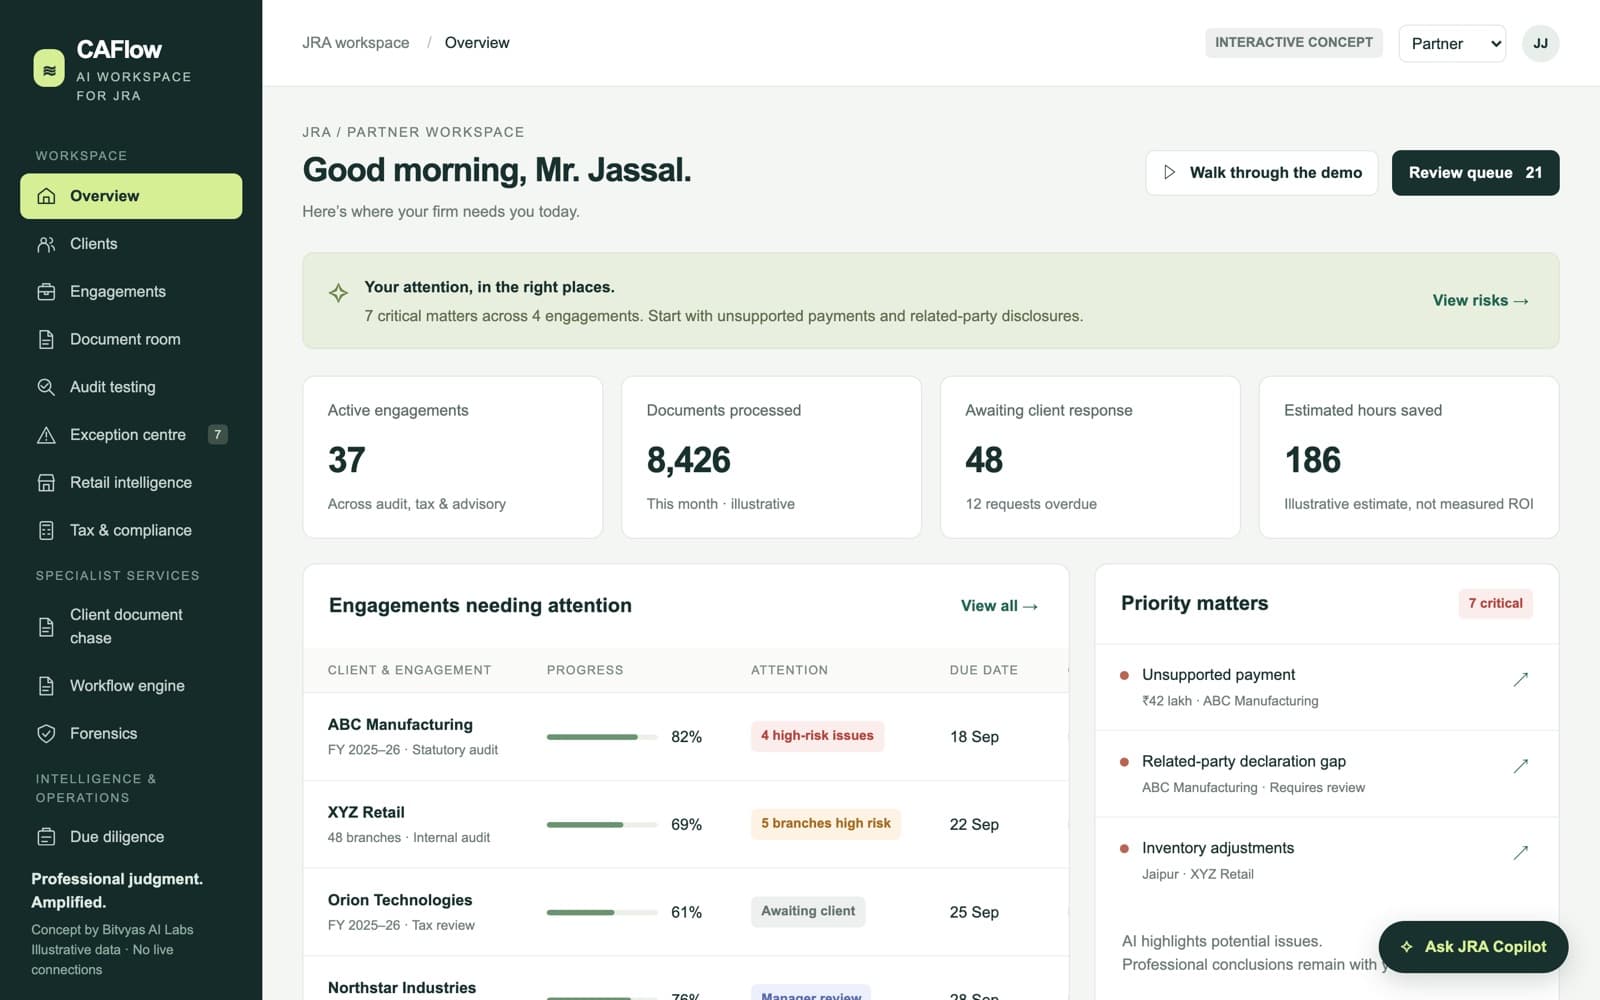Click the JJ user avatar

point(1540,43)
